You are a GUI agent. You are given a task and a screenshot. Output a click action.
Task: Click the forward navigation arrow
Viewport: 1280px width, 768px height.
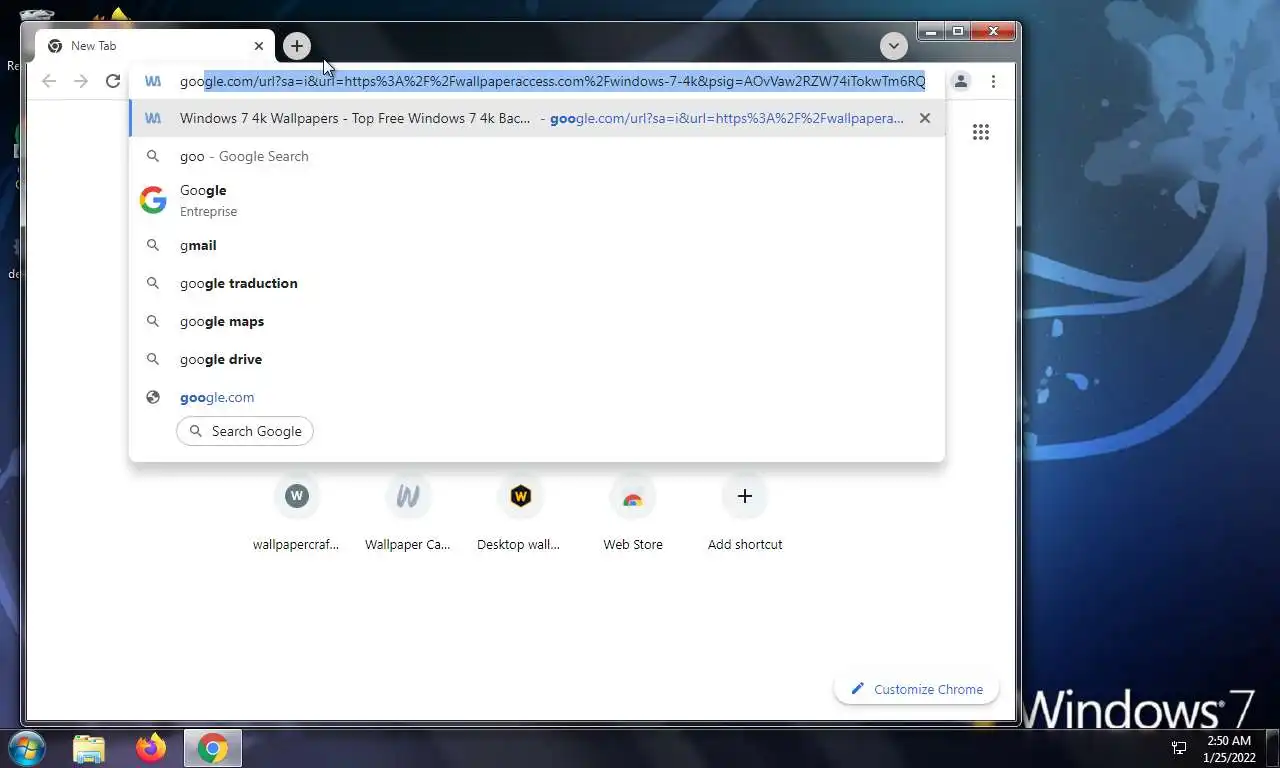pos(81,81)
